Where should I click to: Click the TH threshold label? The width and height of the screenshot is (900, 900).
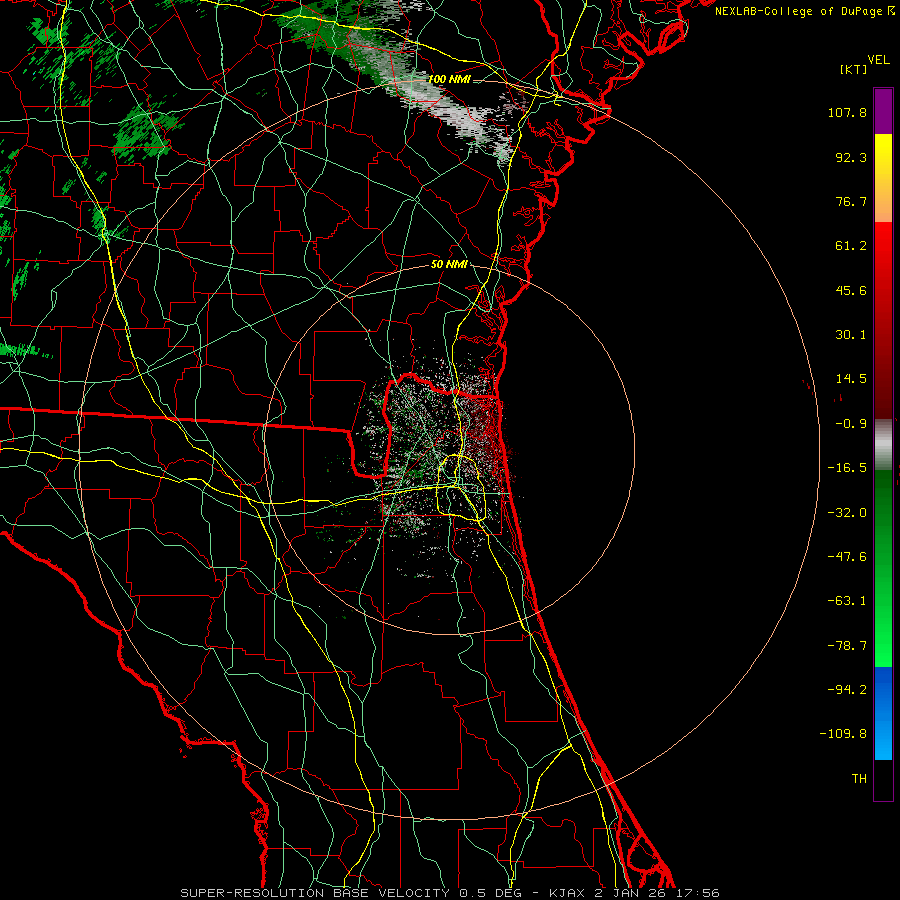click(x=859, y=779)
